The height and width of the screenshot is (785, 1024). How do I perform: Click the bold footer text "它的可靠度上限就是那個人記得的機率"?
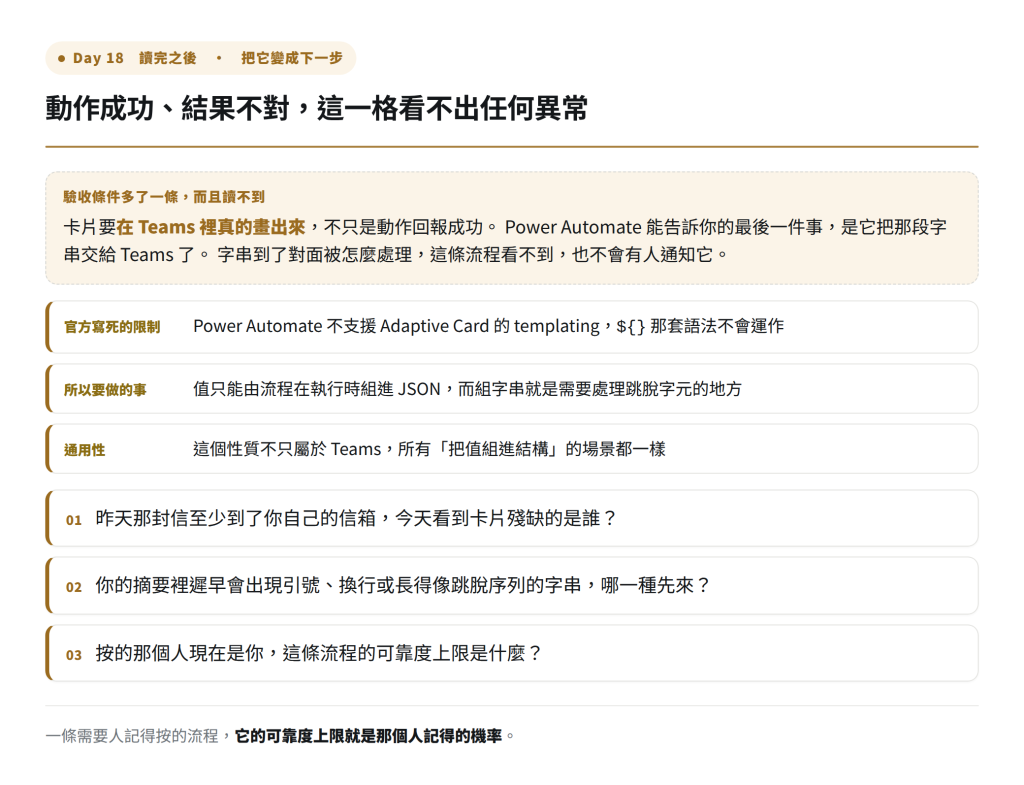click(368, 736)
